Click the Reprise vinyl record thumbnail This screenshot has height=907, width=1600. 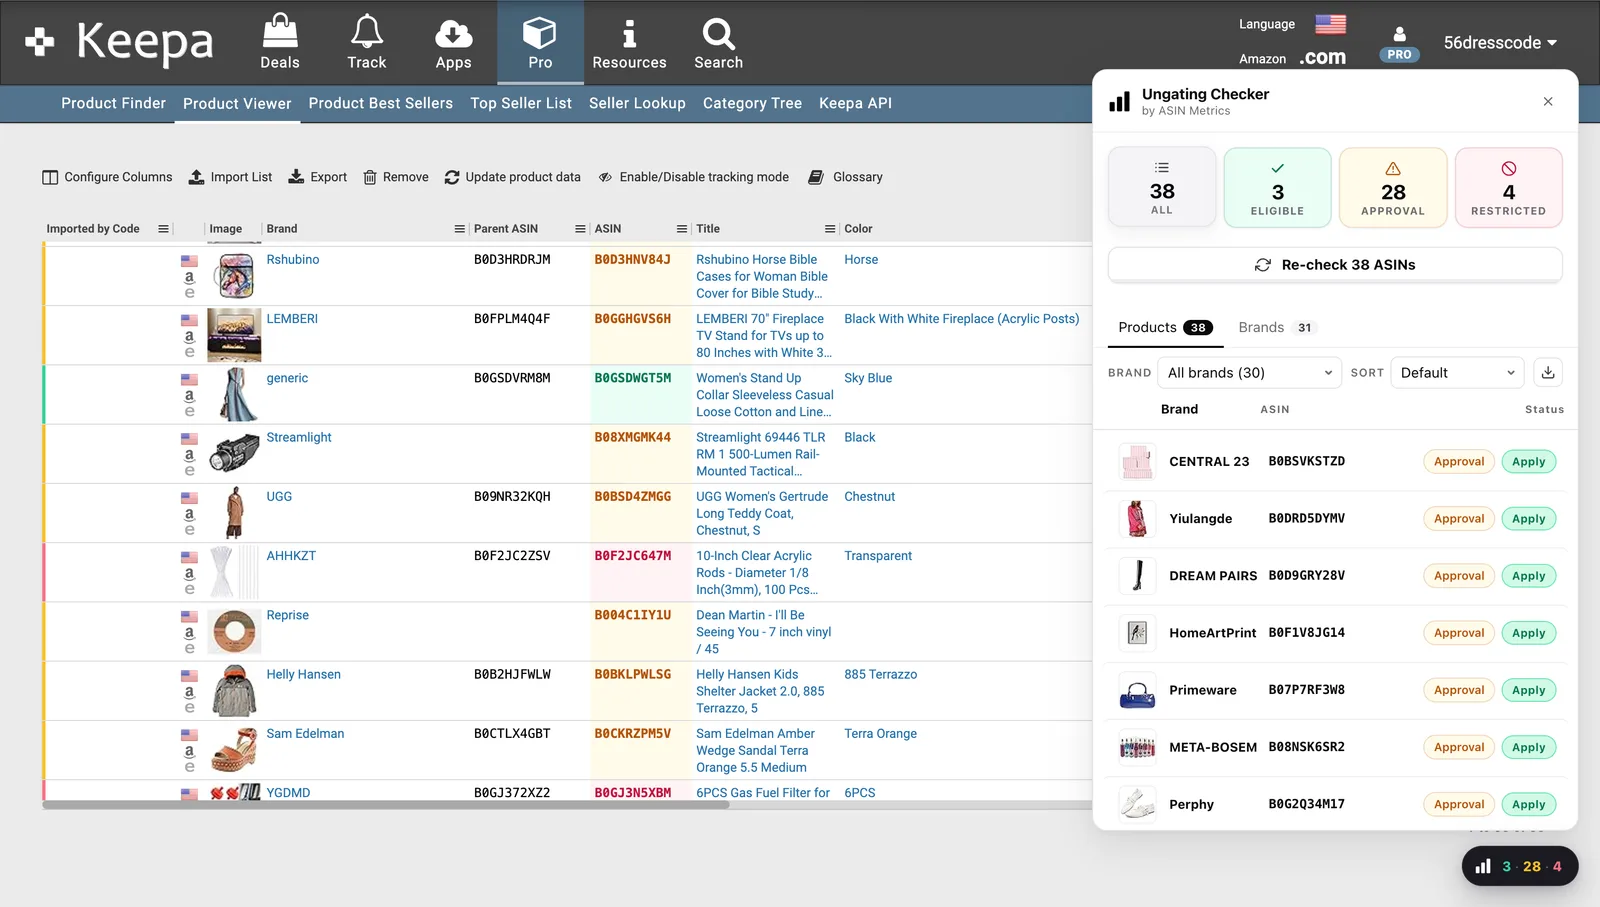(234, 631)
